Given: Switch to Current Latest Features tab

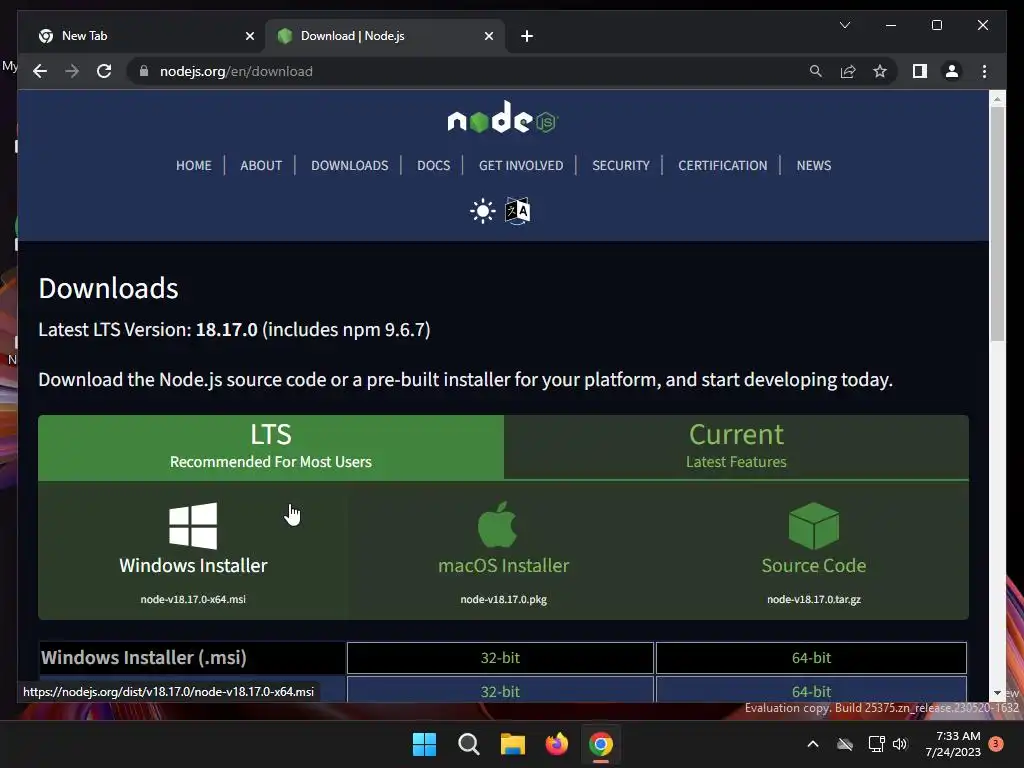Looking at the screenshot, I should coord(736,447).
